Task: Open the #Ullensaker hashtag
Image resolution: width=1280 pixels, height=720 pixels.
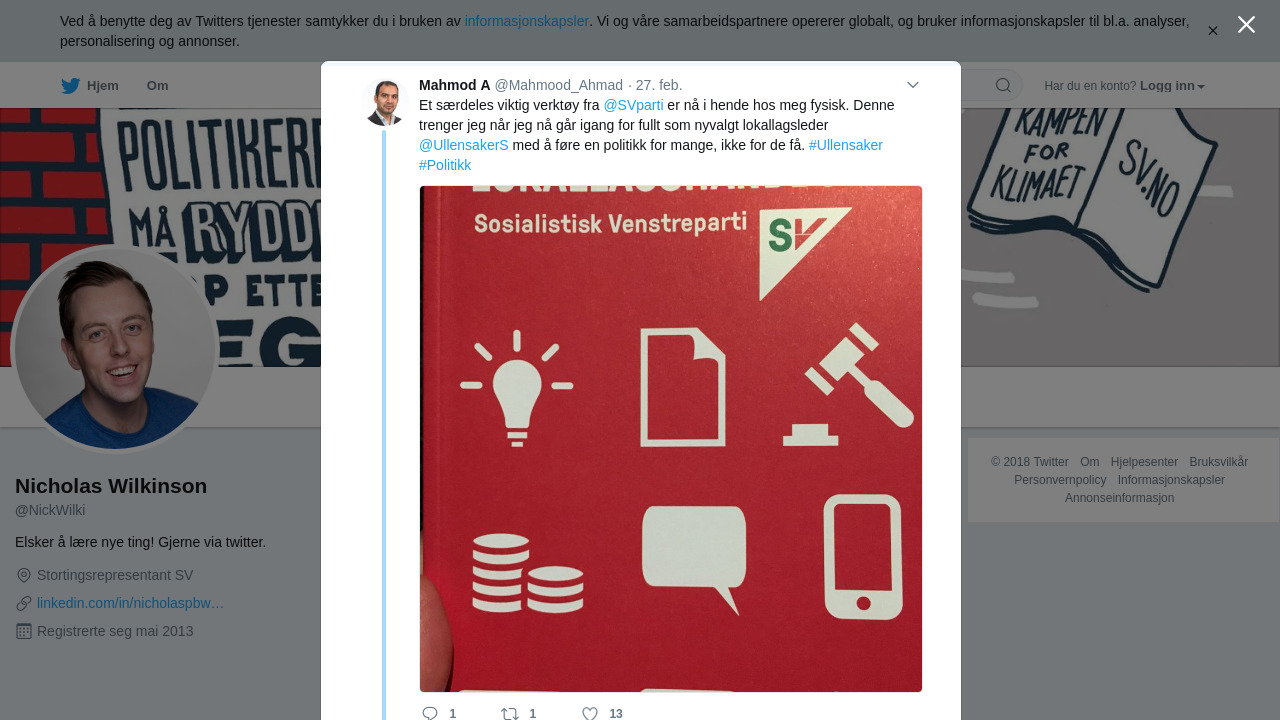Action: click(846, 145)
